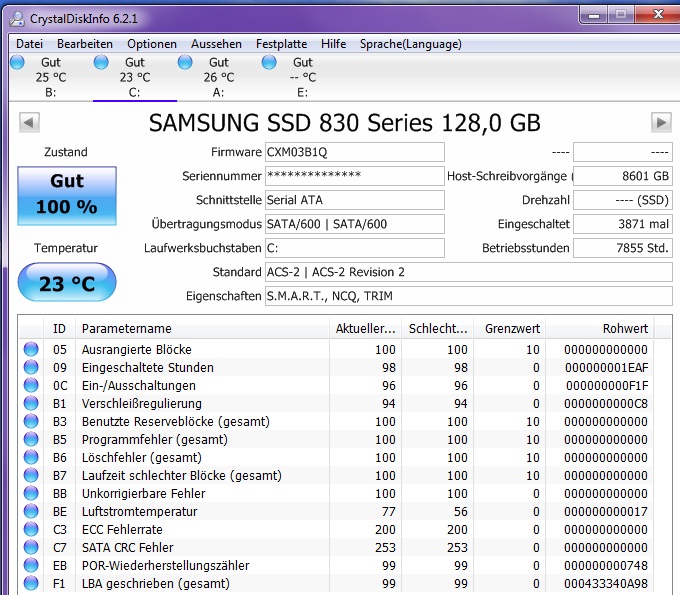The height and width of the screenshot is (595, 680).
Task: Click the SAMSUNG SSD 830 Series title
Action: (x=345, y=123)
